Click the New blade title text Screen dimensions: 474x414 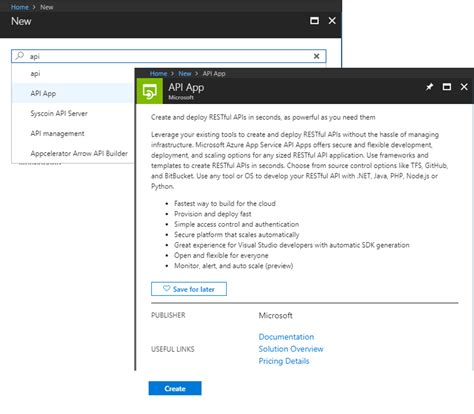[x=21, y=21]
